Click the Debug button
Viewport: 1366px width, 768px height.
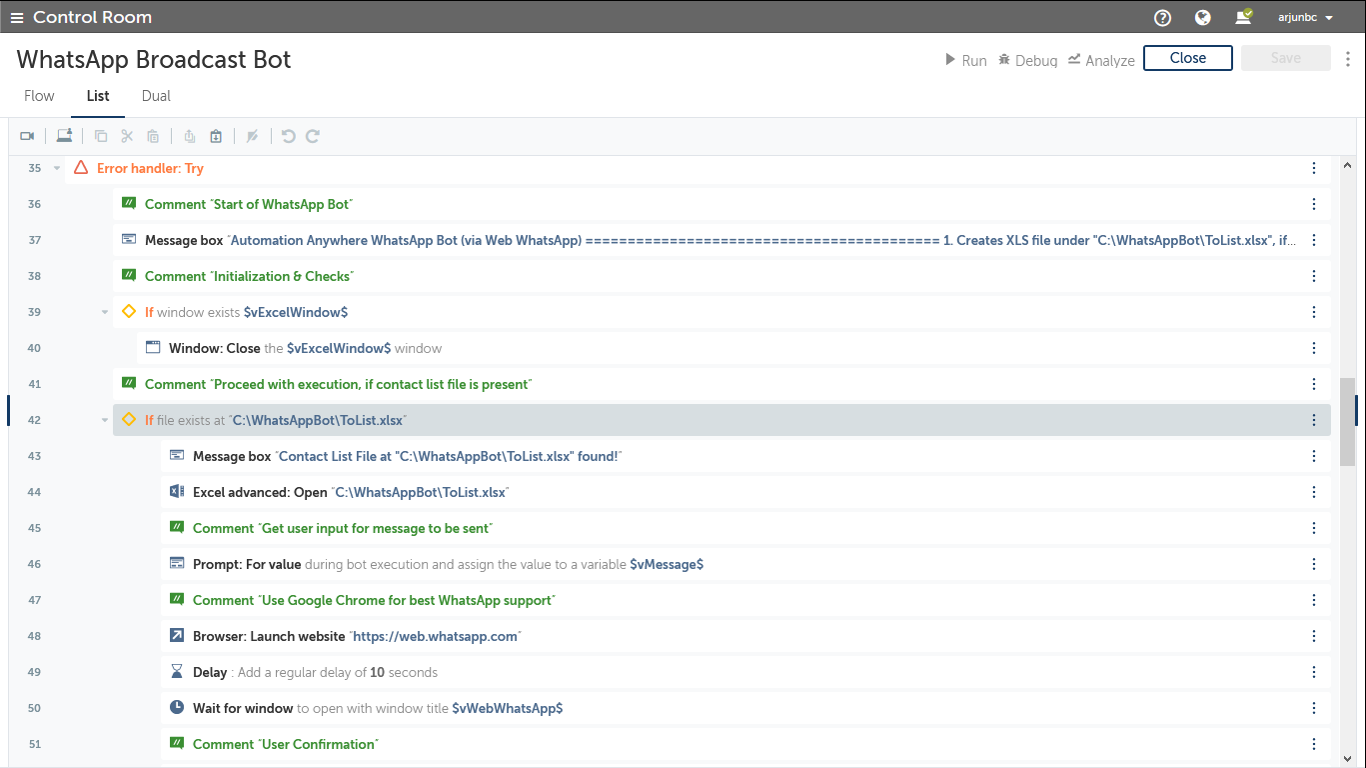(x=1027, y=60)
